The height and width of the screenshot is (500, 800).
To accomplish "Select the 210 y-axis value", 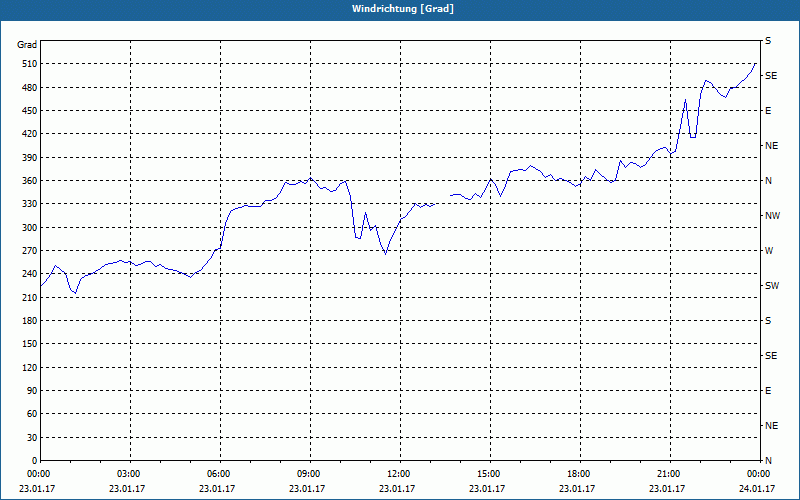I will tap(30, 297).
